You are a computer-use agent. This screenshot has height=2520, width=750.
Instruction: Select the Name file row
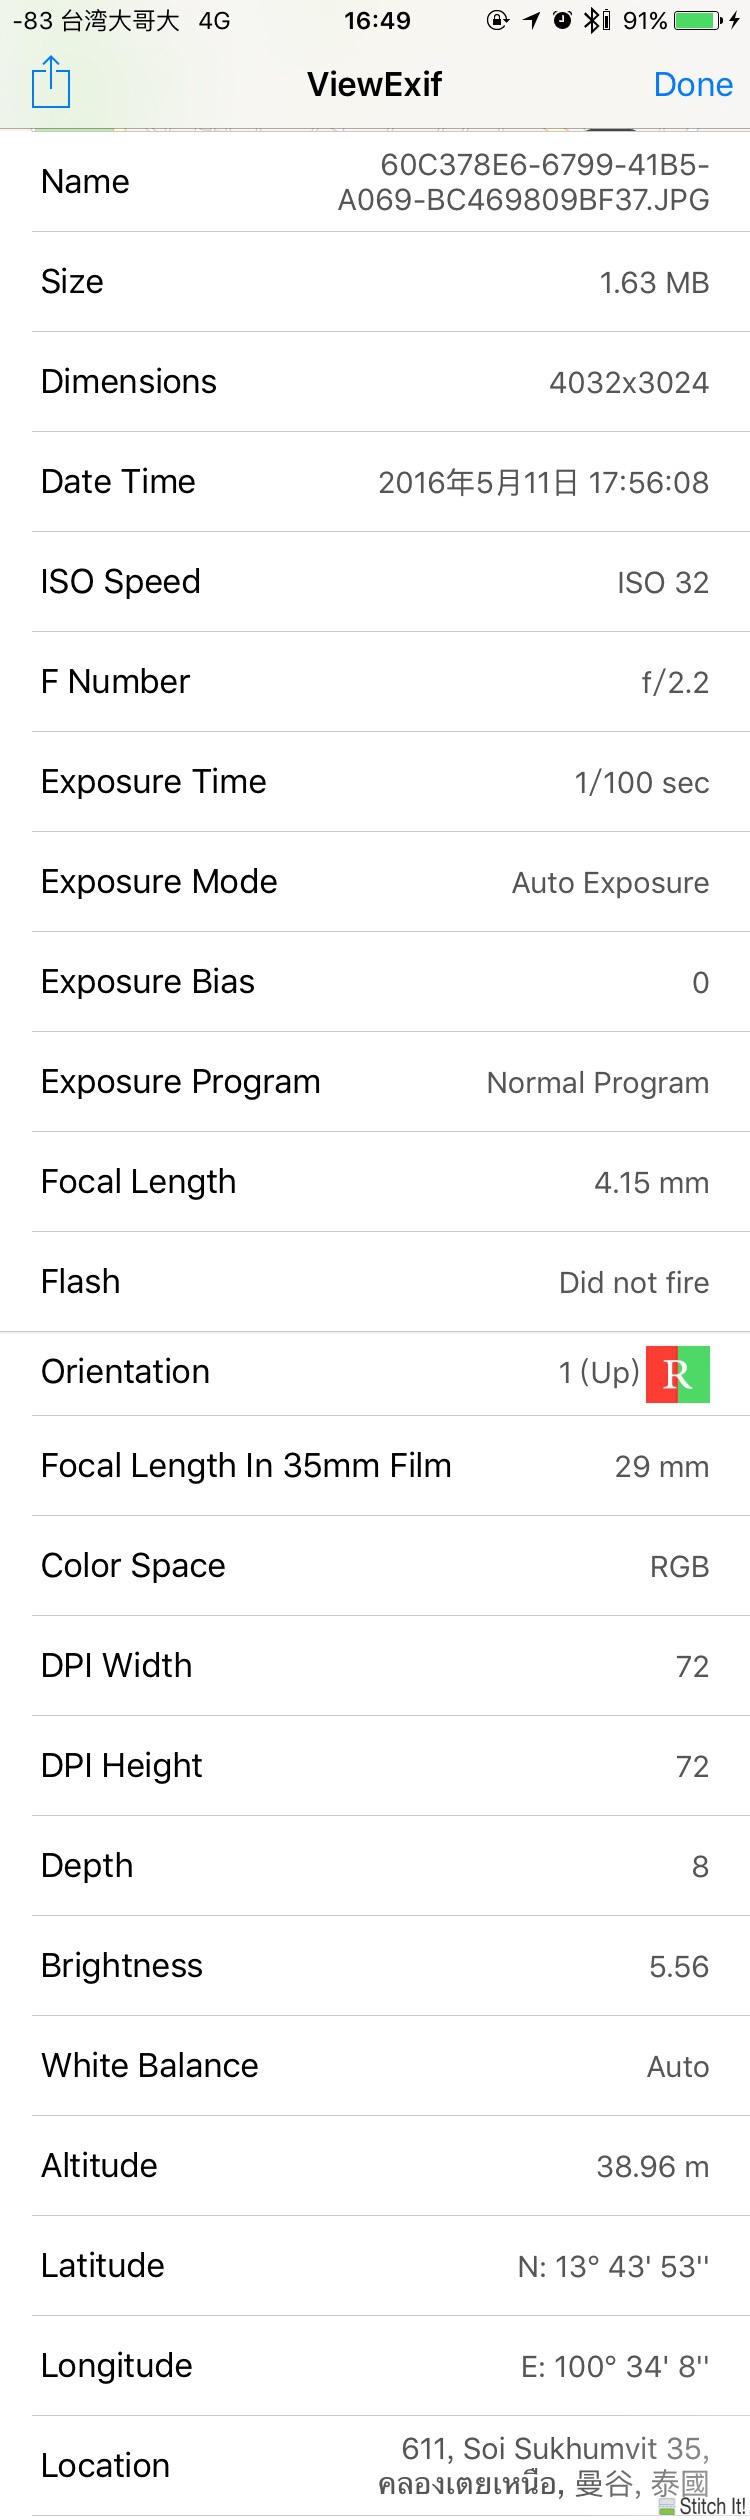click(375, 182)
